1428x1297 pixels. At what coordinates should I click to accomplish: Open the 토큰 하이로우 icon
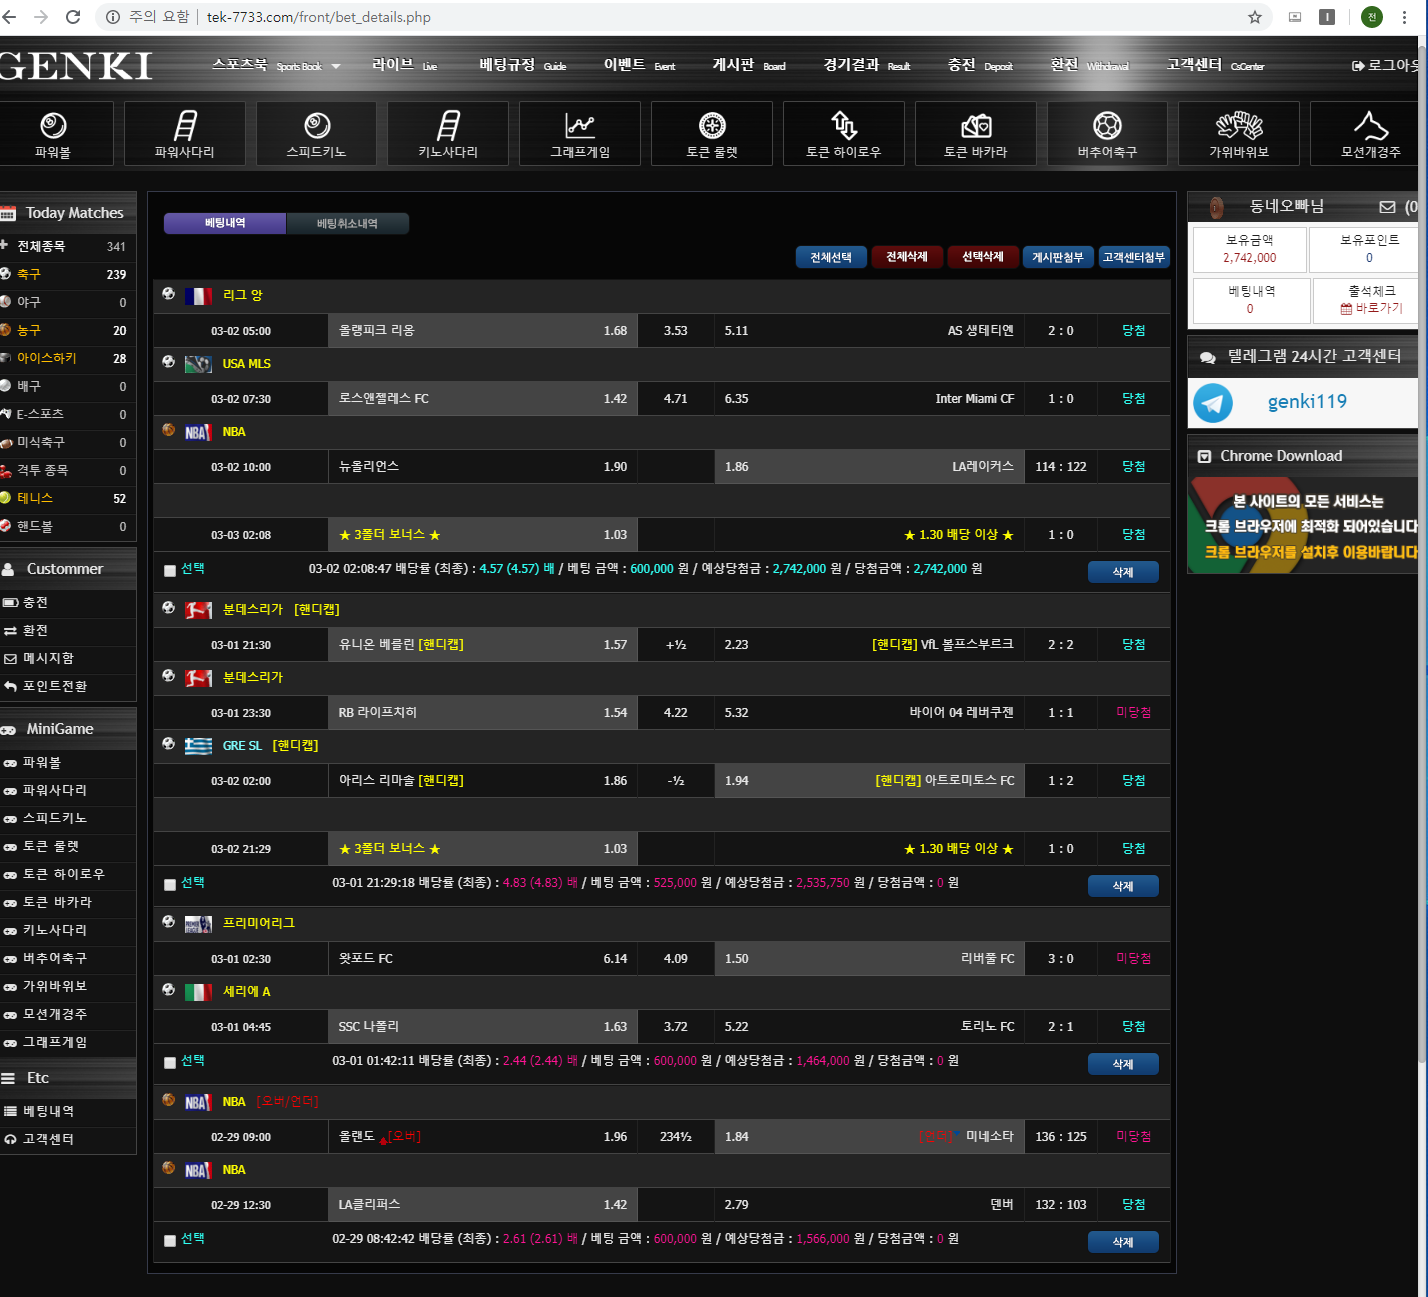coord(844,126)
